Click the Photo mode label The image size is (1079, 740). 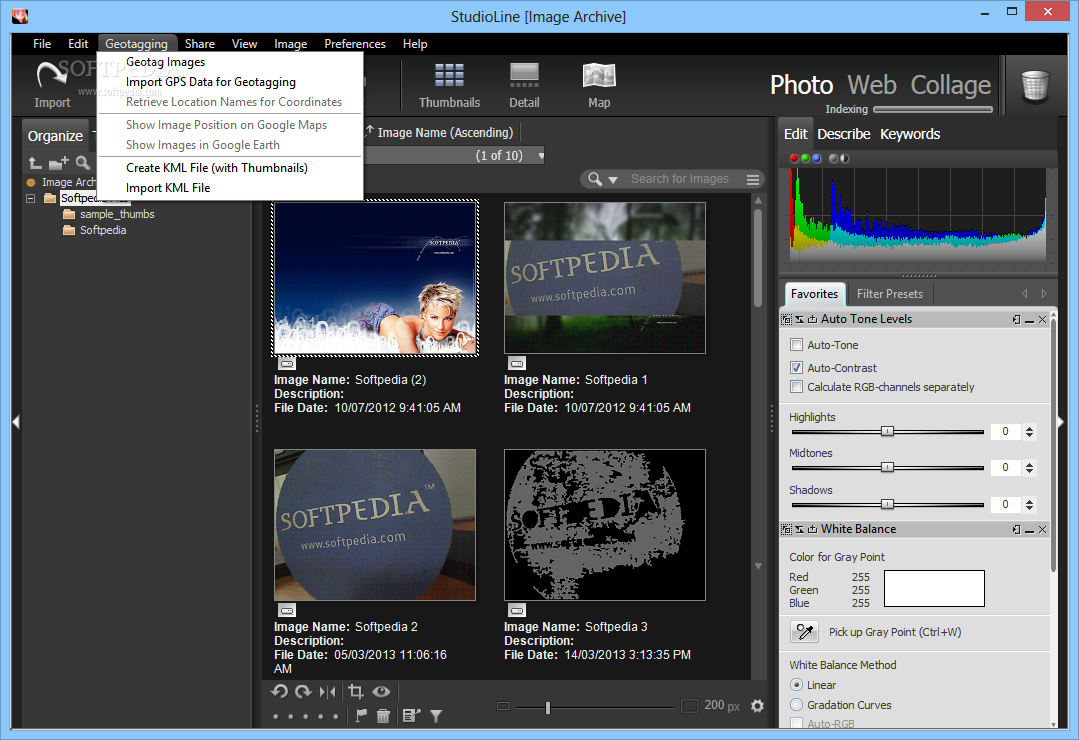coord(802,85)
